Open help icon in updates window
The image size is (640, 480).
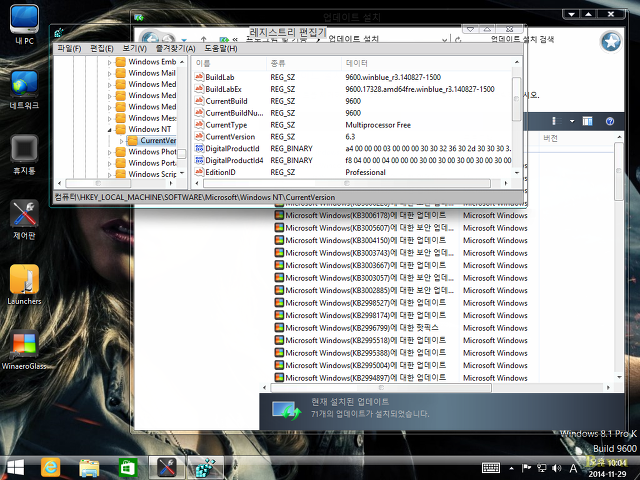(x=610, y=121)
